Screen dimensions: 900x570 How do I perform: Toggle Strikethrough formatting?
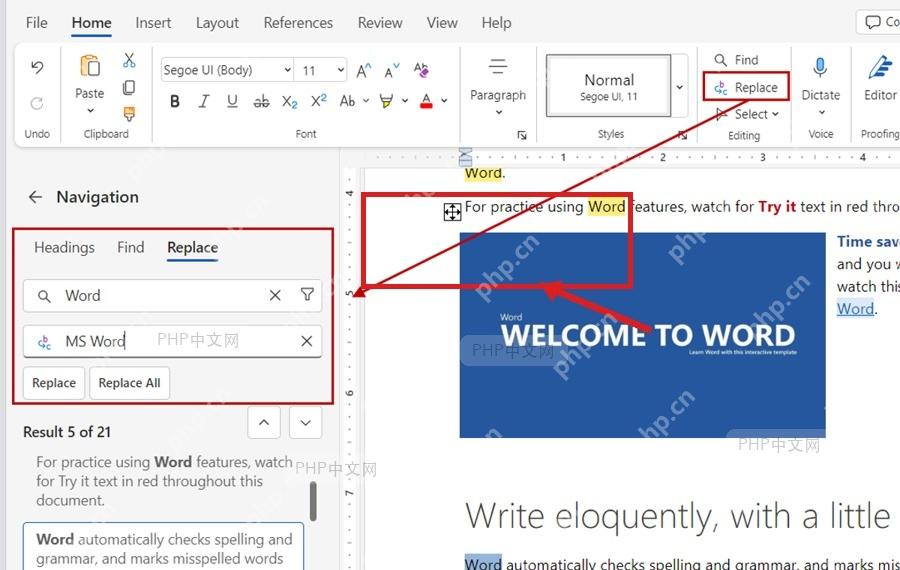point(261,102)
